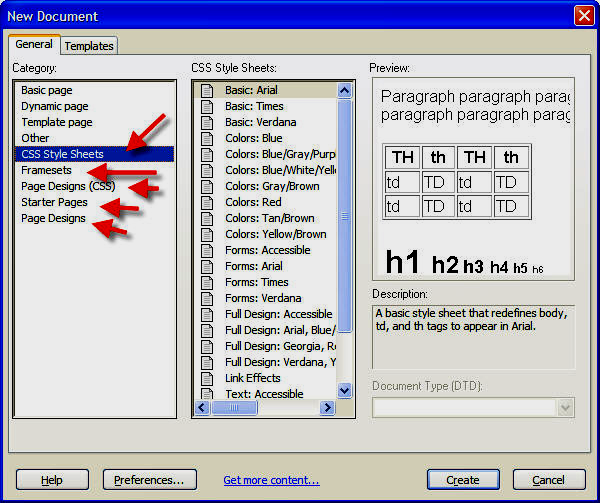The width and height of the screenshot is (600, 503).
Task: Click the Cancel button
Action: pyautogui.click(x=549, y=480)
